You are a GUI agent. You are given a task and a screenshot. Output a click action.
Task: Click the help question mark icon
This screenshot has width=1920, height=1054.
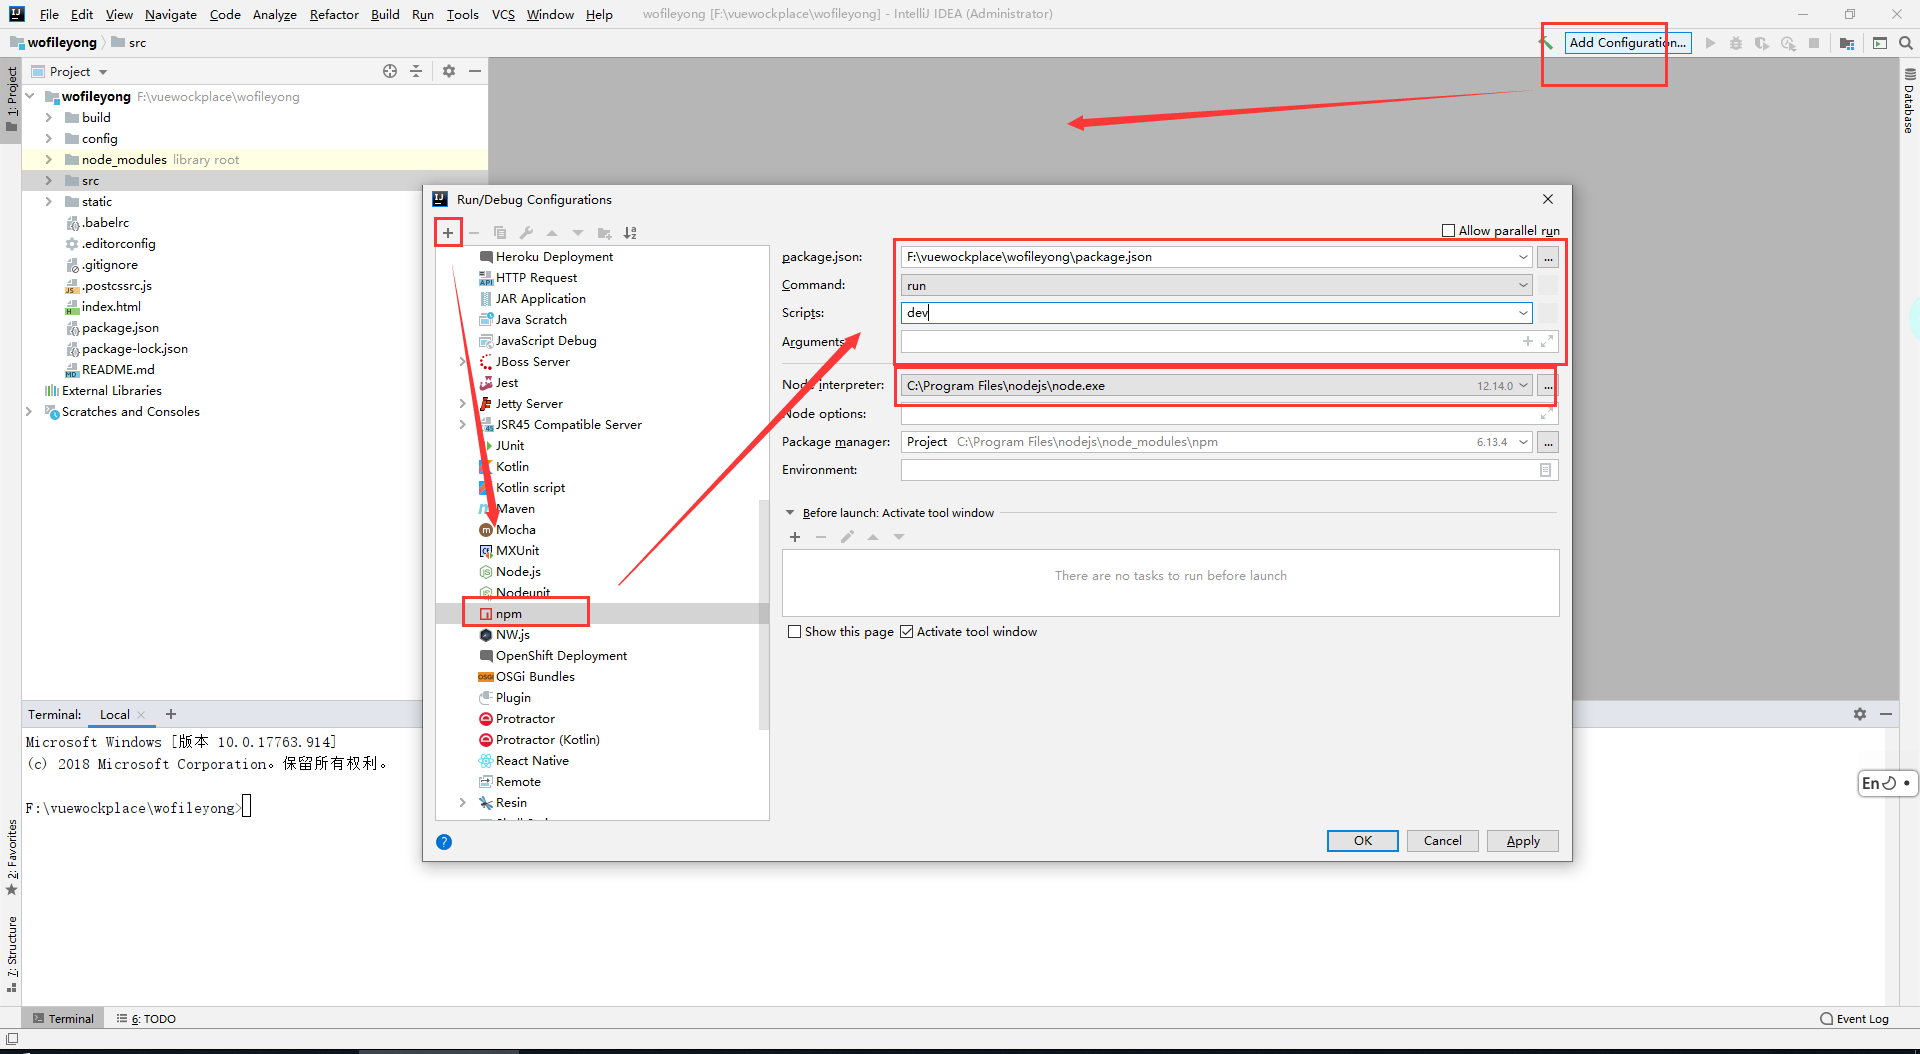[x=444, y=842]
